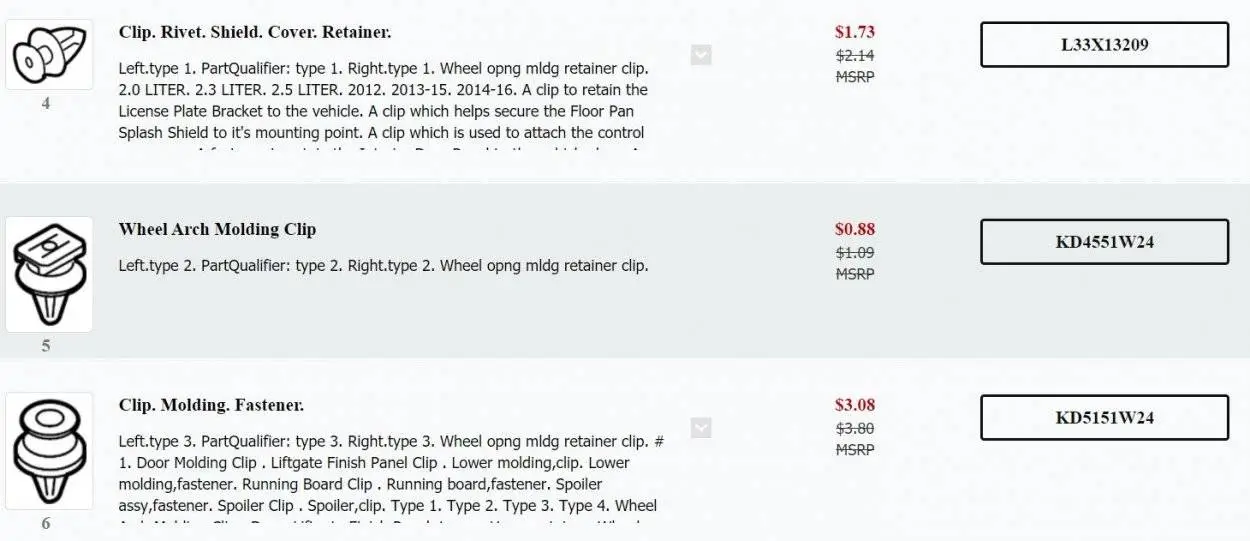Select part number KD4551W24 button
Screen dimensions: 1250x541
click(x=1104, y=242)
